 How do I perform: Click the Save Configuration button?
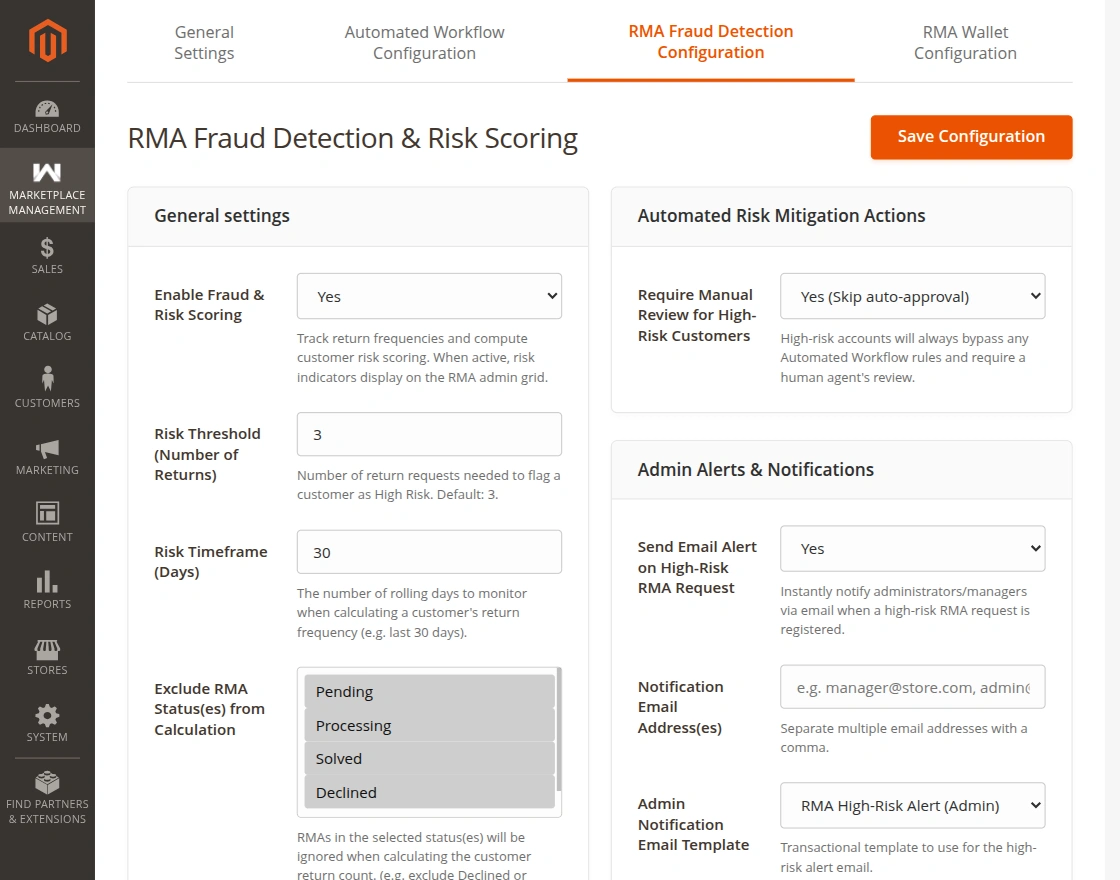(971, 137)
